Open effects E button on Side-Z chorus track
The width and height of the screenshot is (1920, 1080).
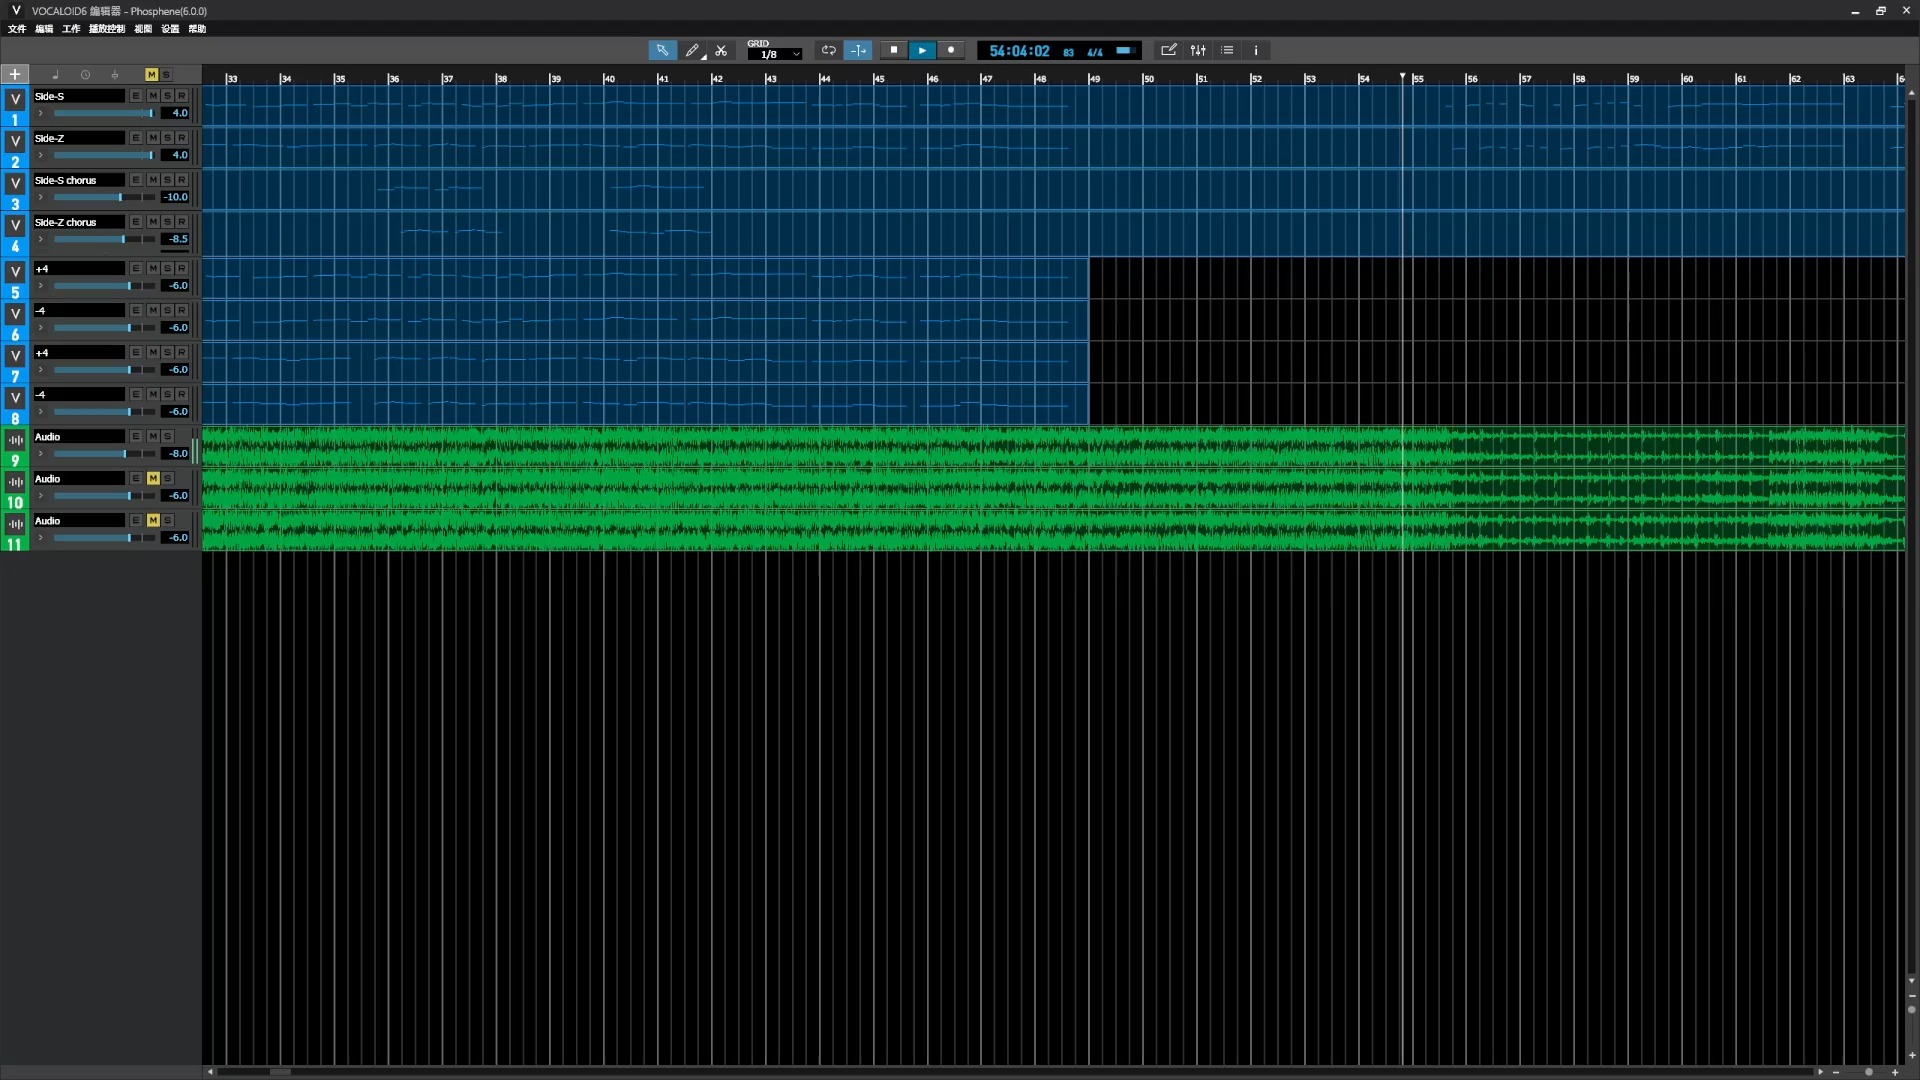pos(136,222)
